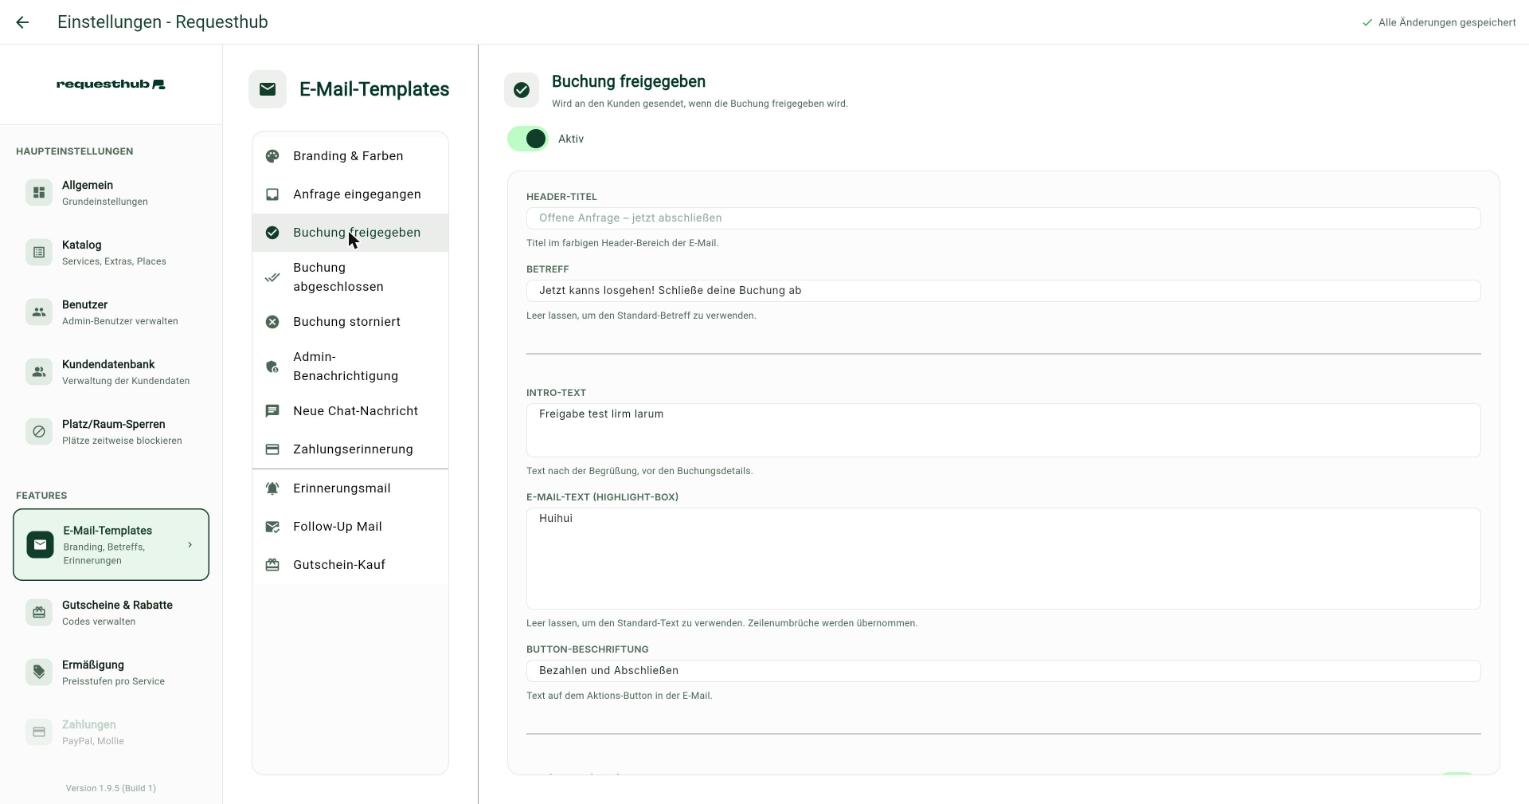Open Platz/Raum-Sperren section
The height and width of the screenshot is (804, 1529).
click(111, 432)
